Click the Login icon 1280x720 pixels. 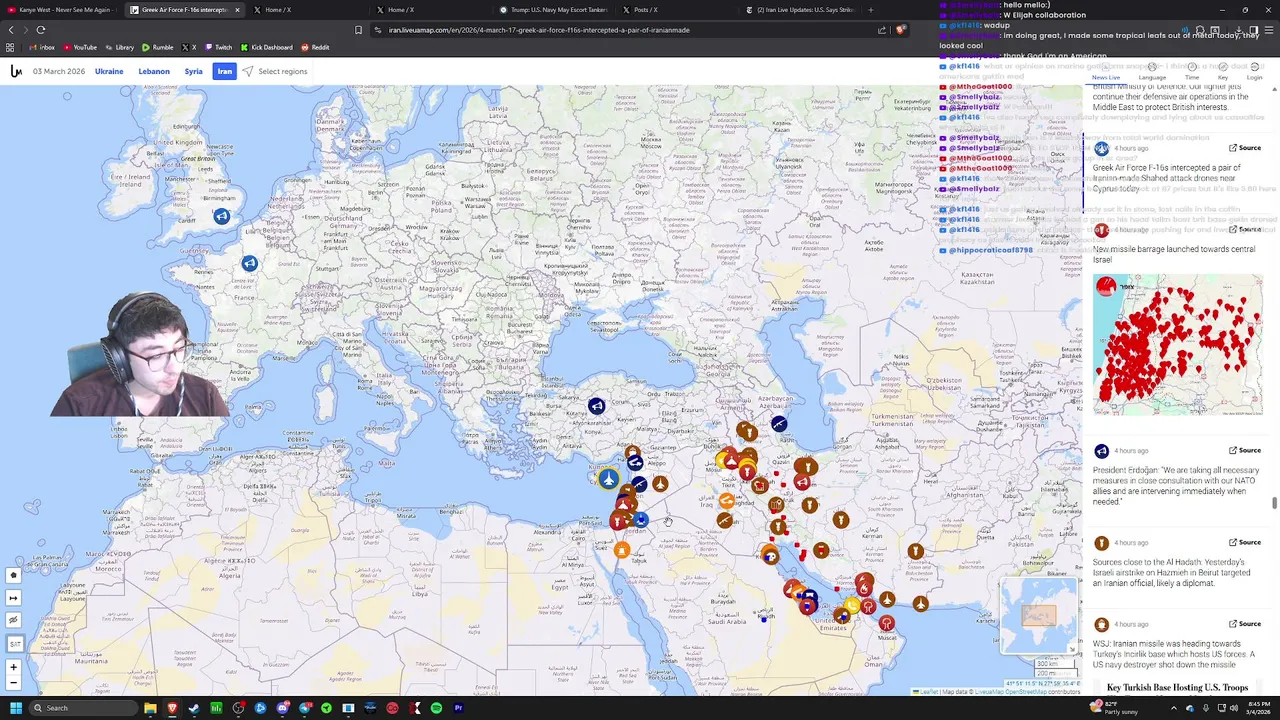tap(1255, 72)
